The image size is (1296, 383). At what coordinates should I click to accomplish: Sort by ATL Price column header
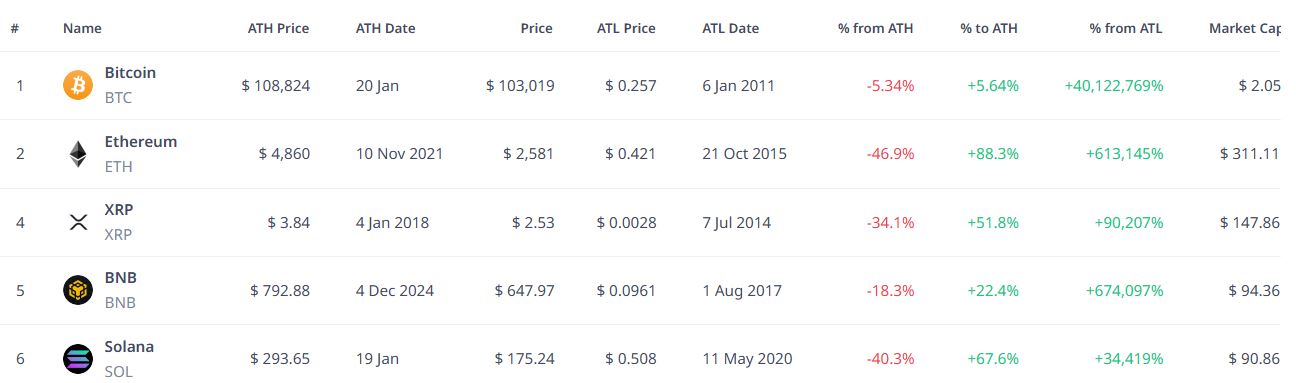tap(626, 28)
